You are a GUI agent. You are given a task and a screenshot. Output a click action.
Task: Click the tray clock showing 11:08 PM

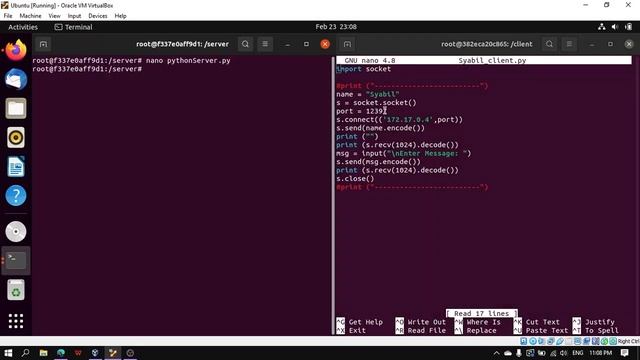tap(600, 353)
